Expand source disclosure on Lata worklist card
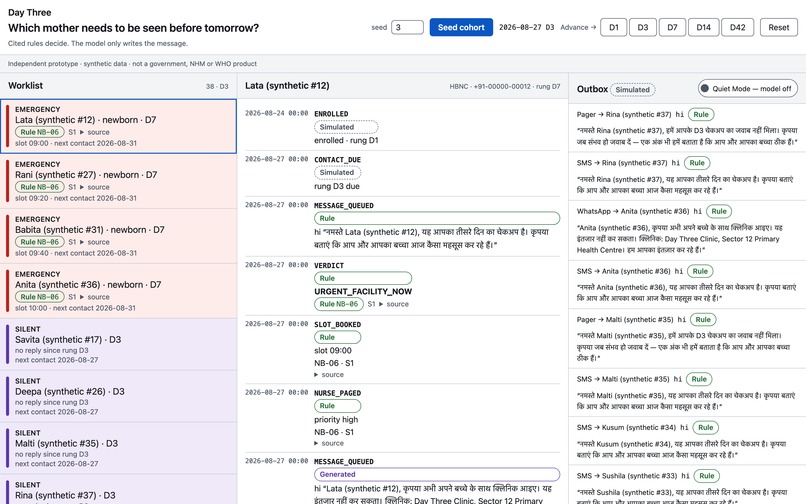This screenshot has height=504, width=806. point(94,132)
